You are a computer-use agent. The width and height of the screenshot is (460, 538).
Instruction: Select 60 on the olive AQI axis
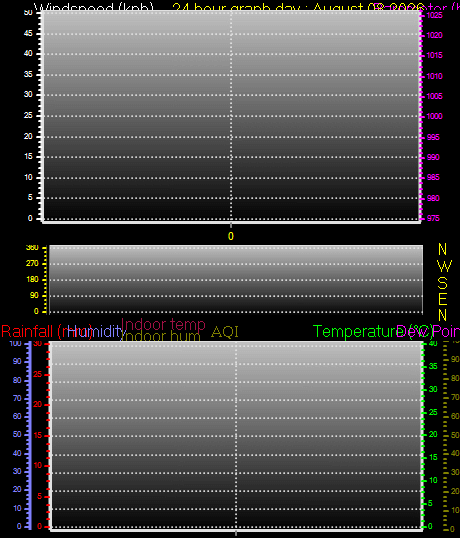[x=455, y=416]
